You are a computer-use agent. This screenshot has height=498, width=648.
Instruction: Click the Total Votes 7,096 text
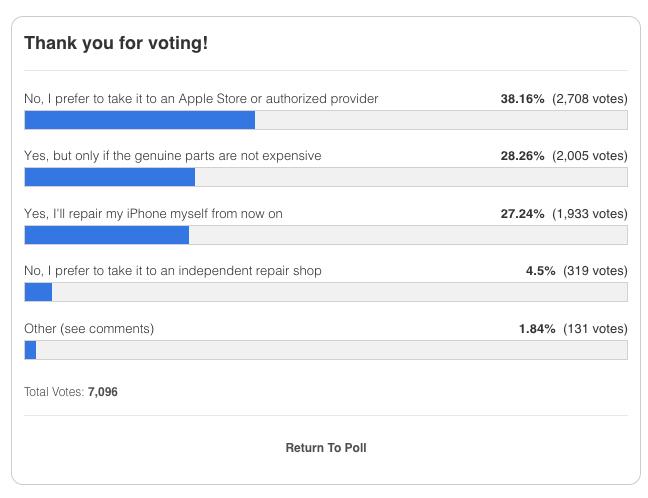coord(71,391)
